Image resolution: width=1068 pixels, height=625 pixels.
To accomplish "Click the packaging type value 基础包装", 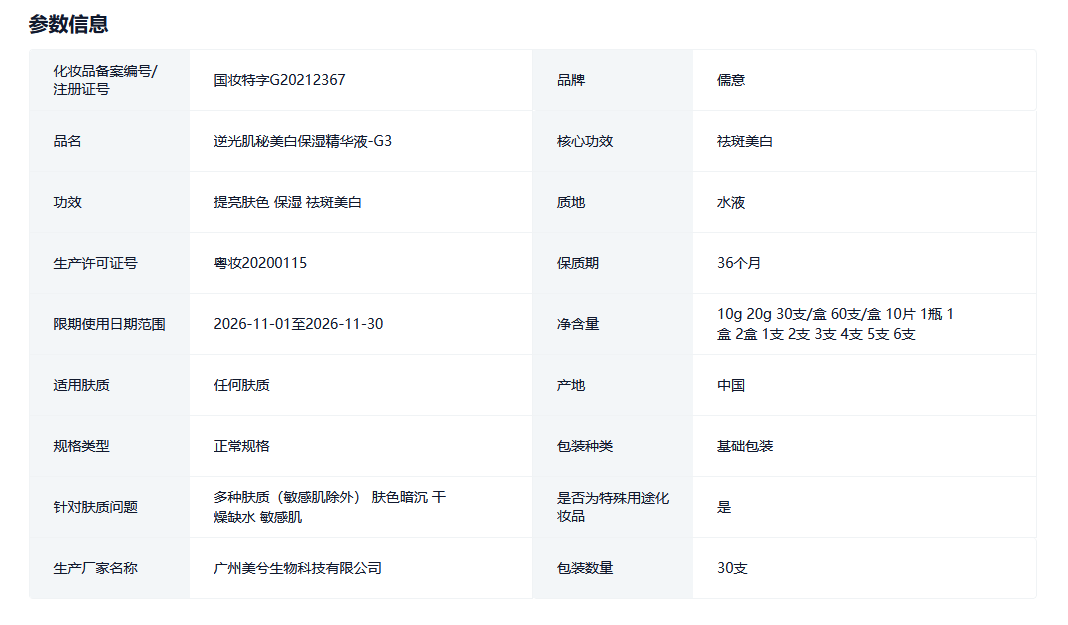I will tap(744, 446).
